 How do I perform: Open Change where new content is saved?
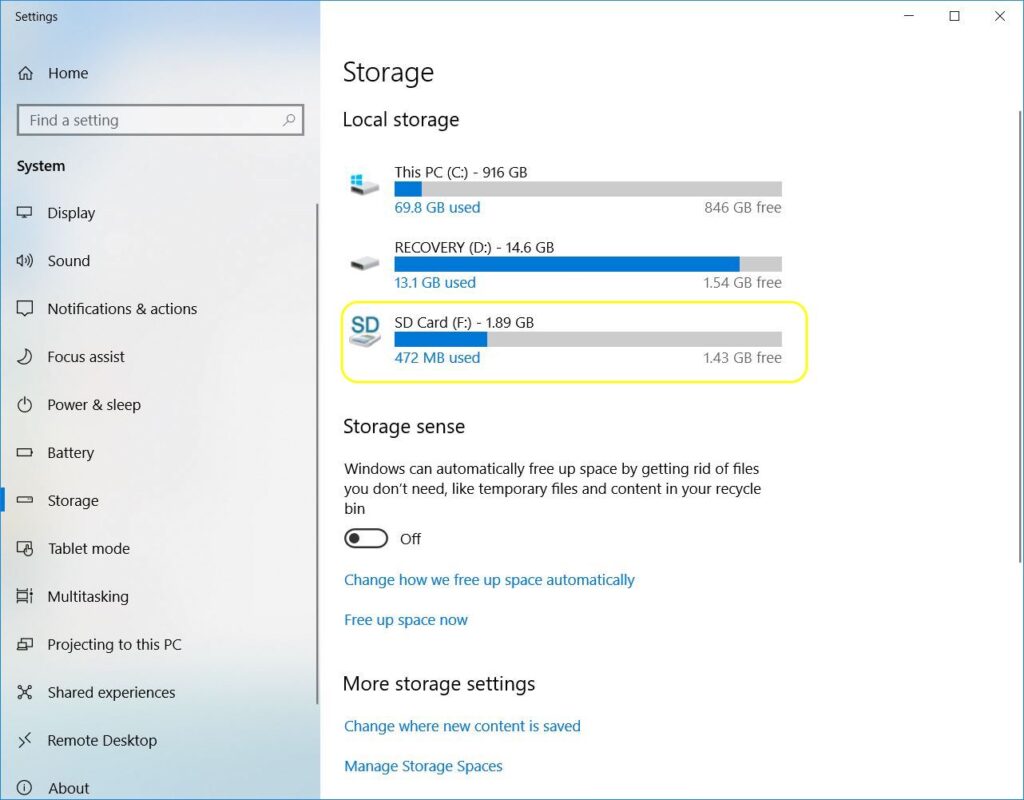462,726
